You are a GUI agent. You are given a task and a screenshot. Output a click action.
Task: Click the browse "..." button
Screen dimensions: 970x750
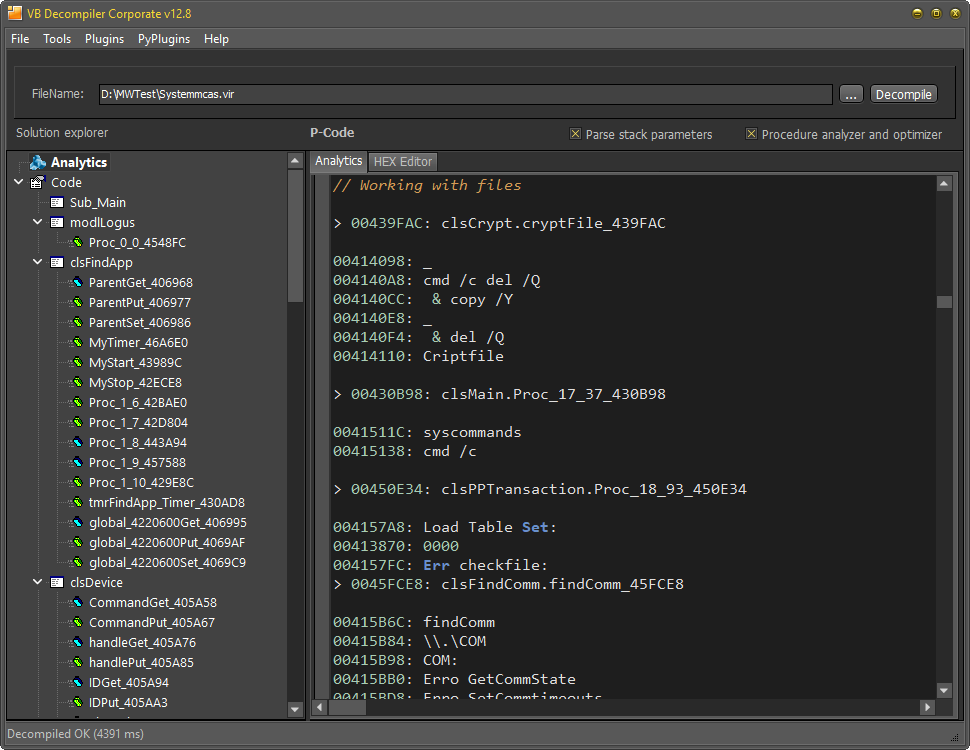point(851,94)
